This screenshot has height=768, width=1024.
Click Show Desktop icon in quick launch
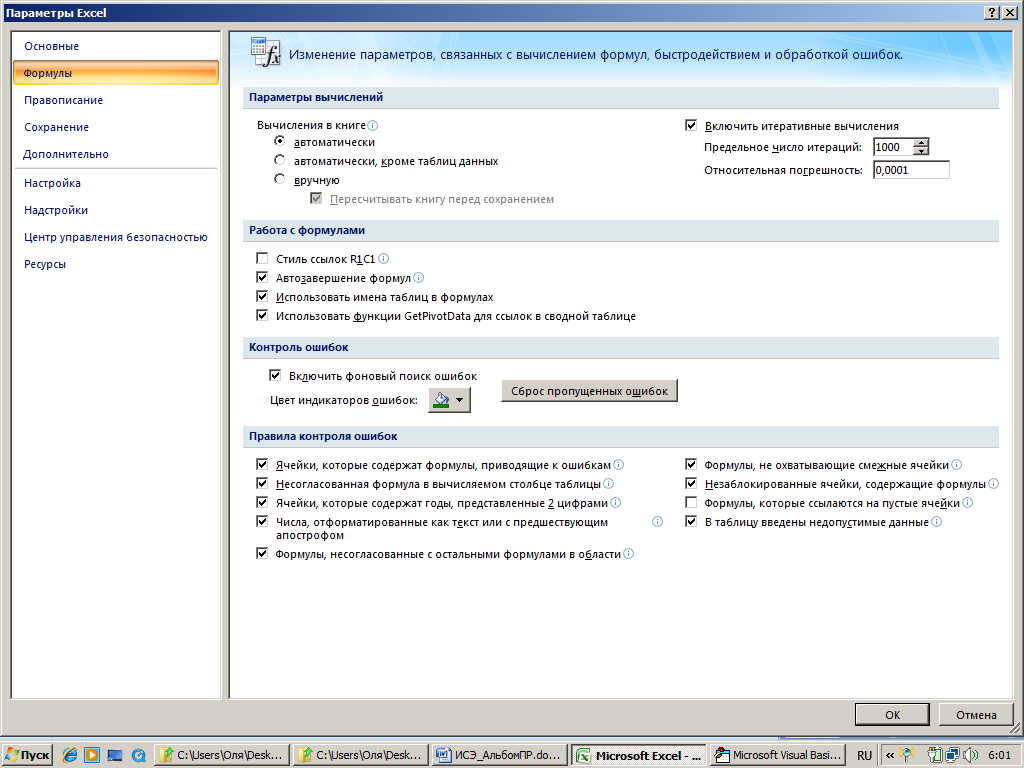pos(115,756)
